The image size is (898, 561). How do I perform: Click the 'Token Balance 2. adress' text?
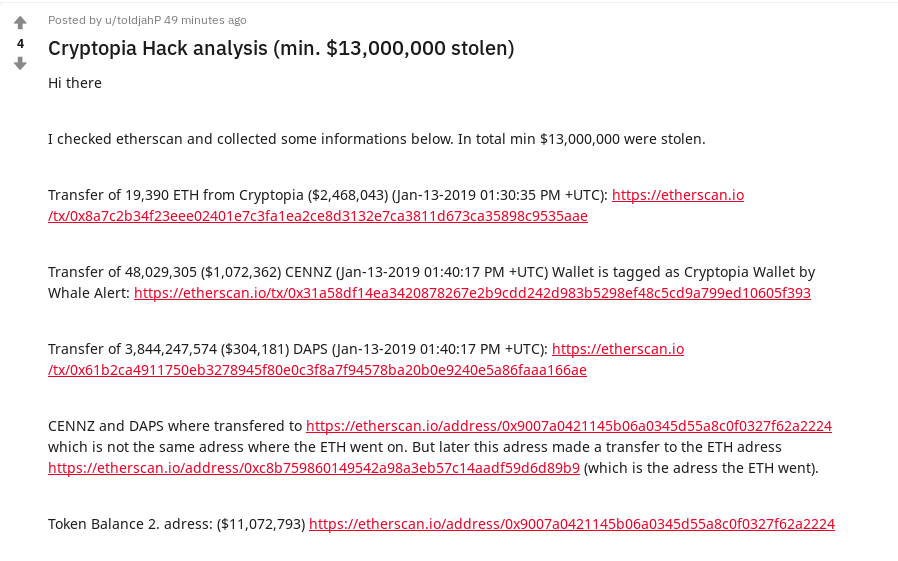pos(131,524)
